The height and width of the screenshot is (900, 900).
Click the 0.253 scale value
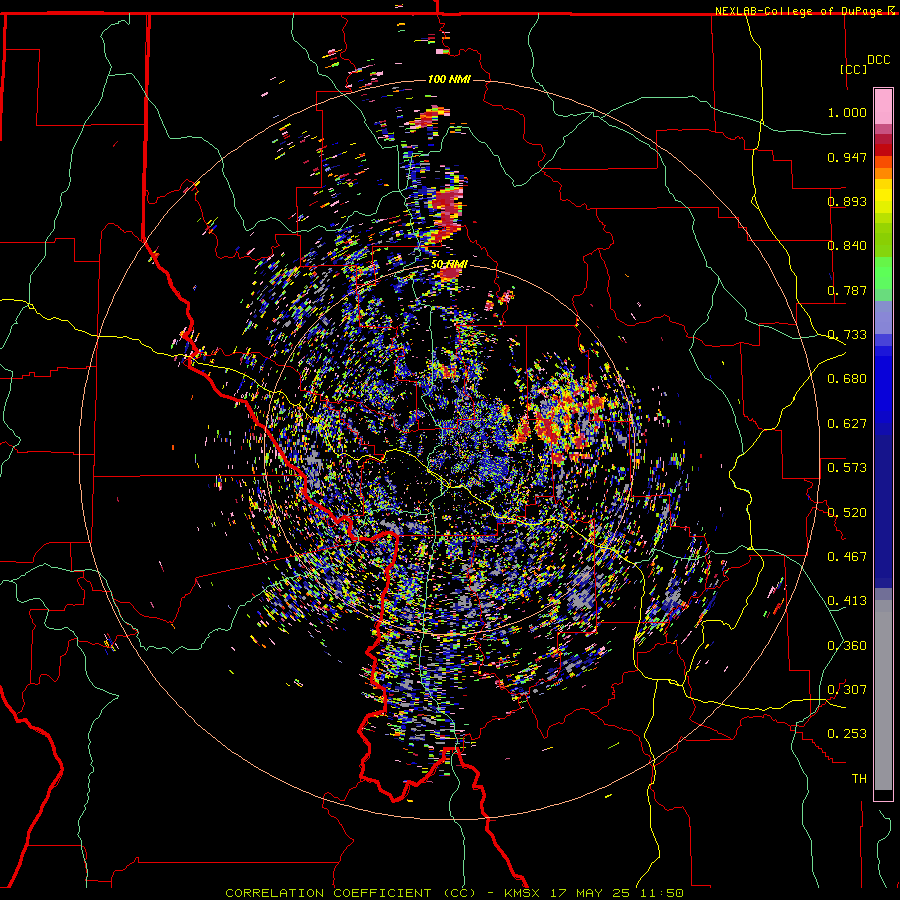click(x=847, y=734)
